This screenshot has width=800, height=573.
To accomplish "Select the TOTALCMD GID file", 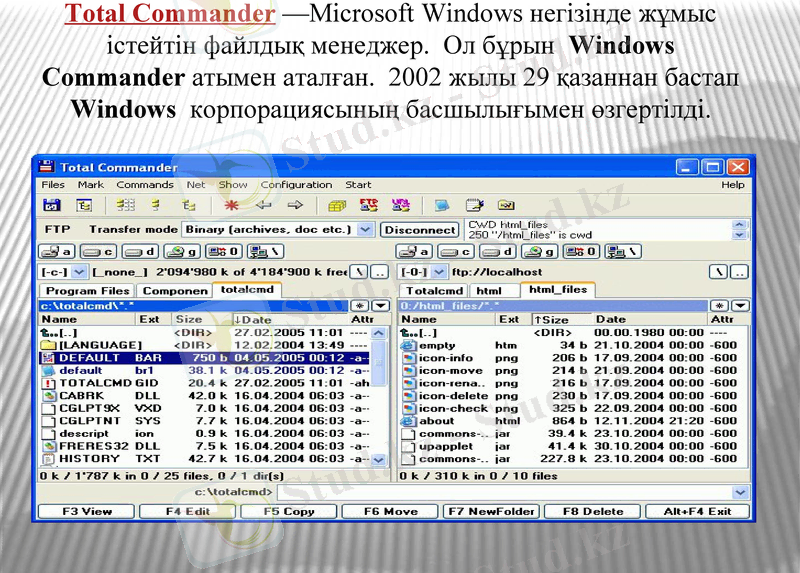I will (96, 383).
